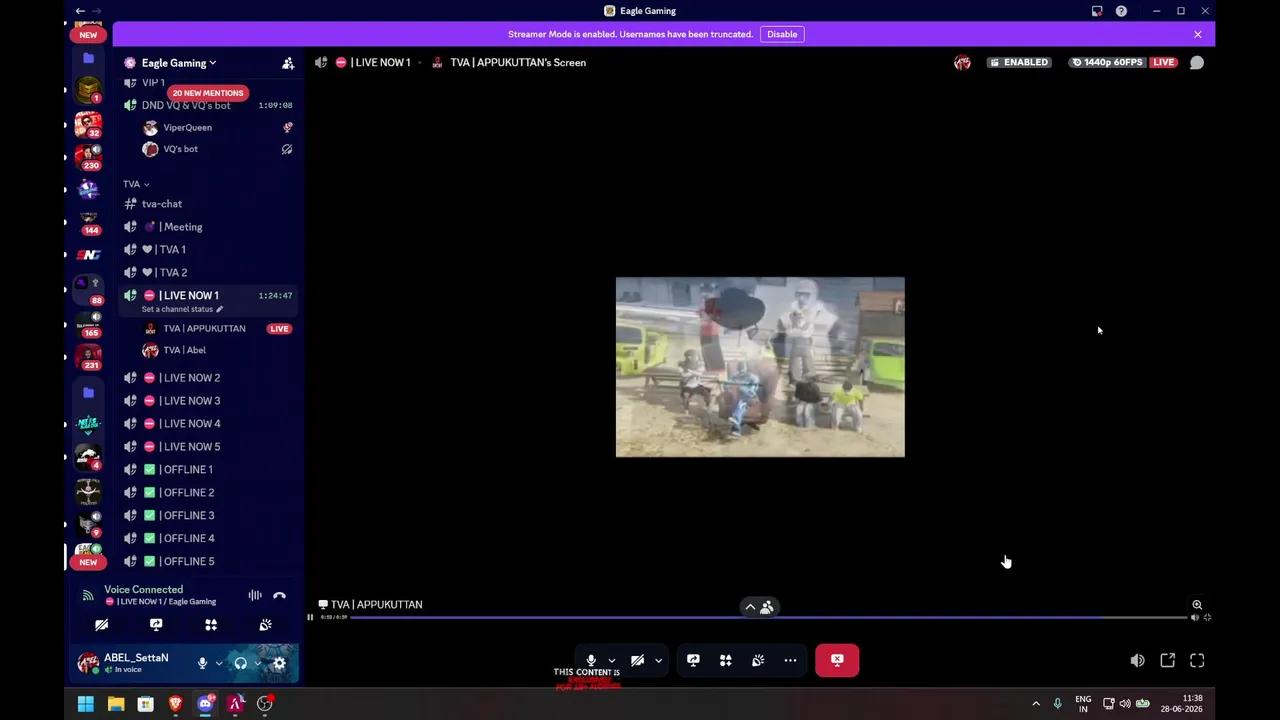Open activities icon in stream control bar

tap(726, 660)
